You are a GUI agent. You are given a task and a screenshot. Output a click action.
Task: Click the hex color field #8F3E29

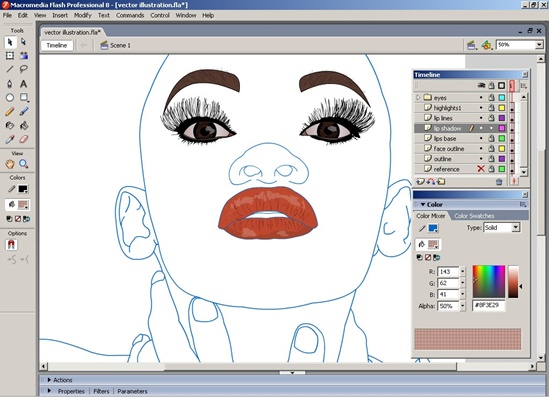[x=489, y=306]
